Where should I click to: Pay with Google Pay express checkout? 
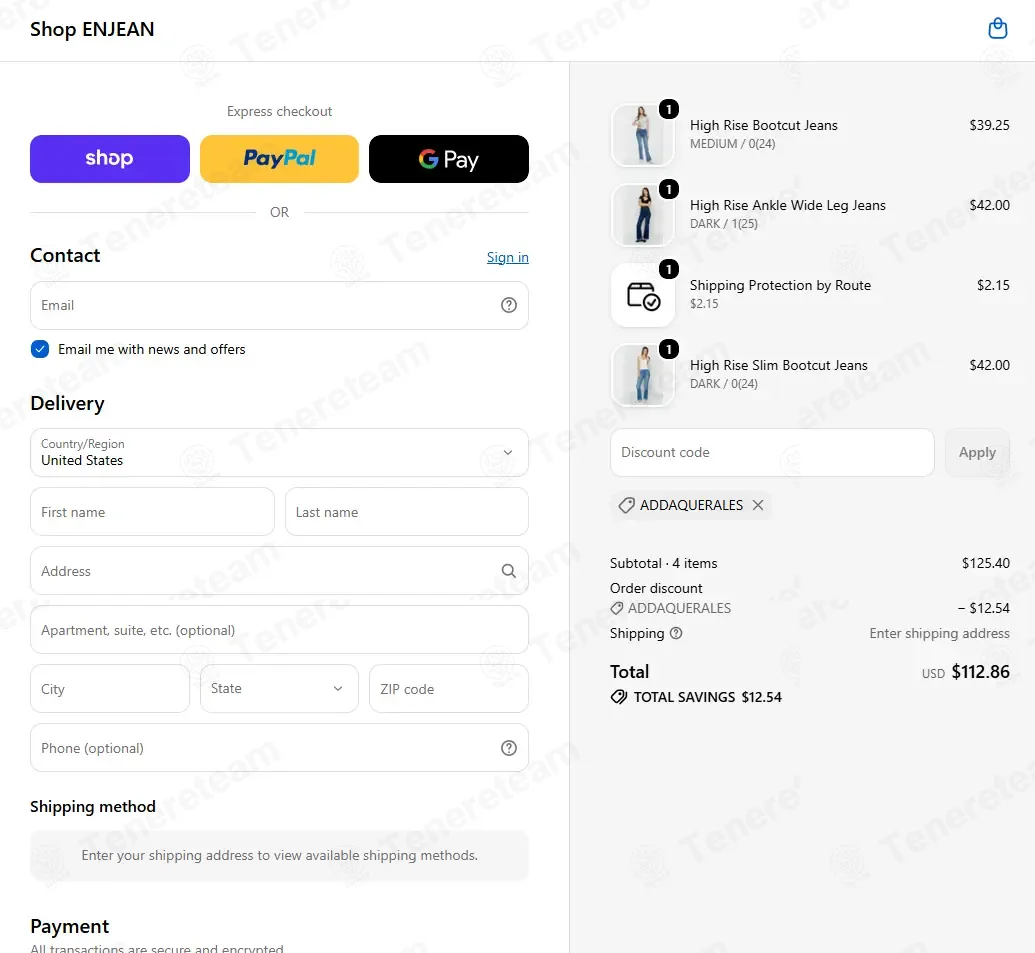(x=449, y=159)
